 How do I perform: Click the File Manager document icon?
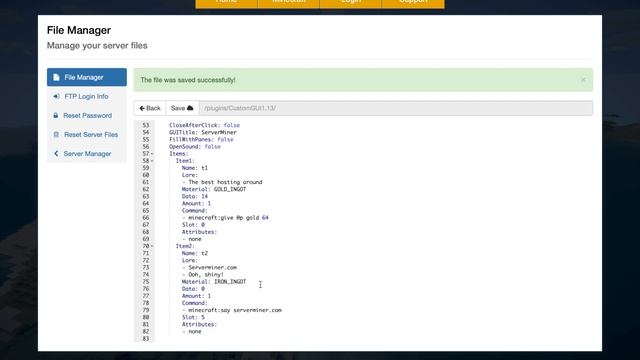pyautogui.click(x=56, y=77)
